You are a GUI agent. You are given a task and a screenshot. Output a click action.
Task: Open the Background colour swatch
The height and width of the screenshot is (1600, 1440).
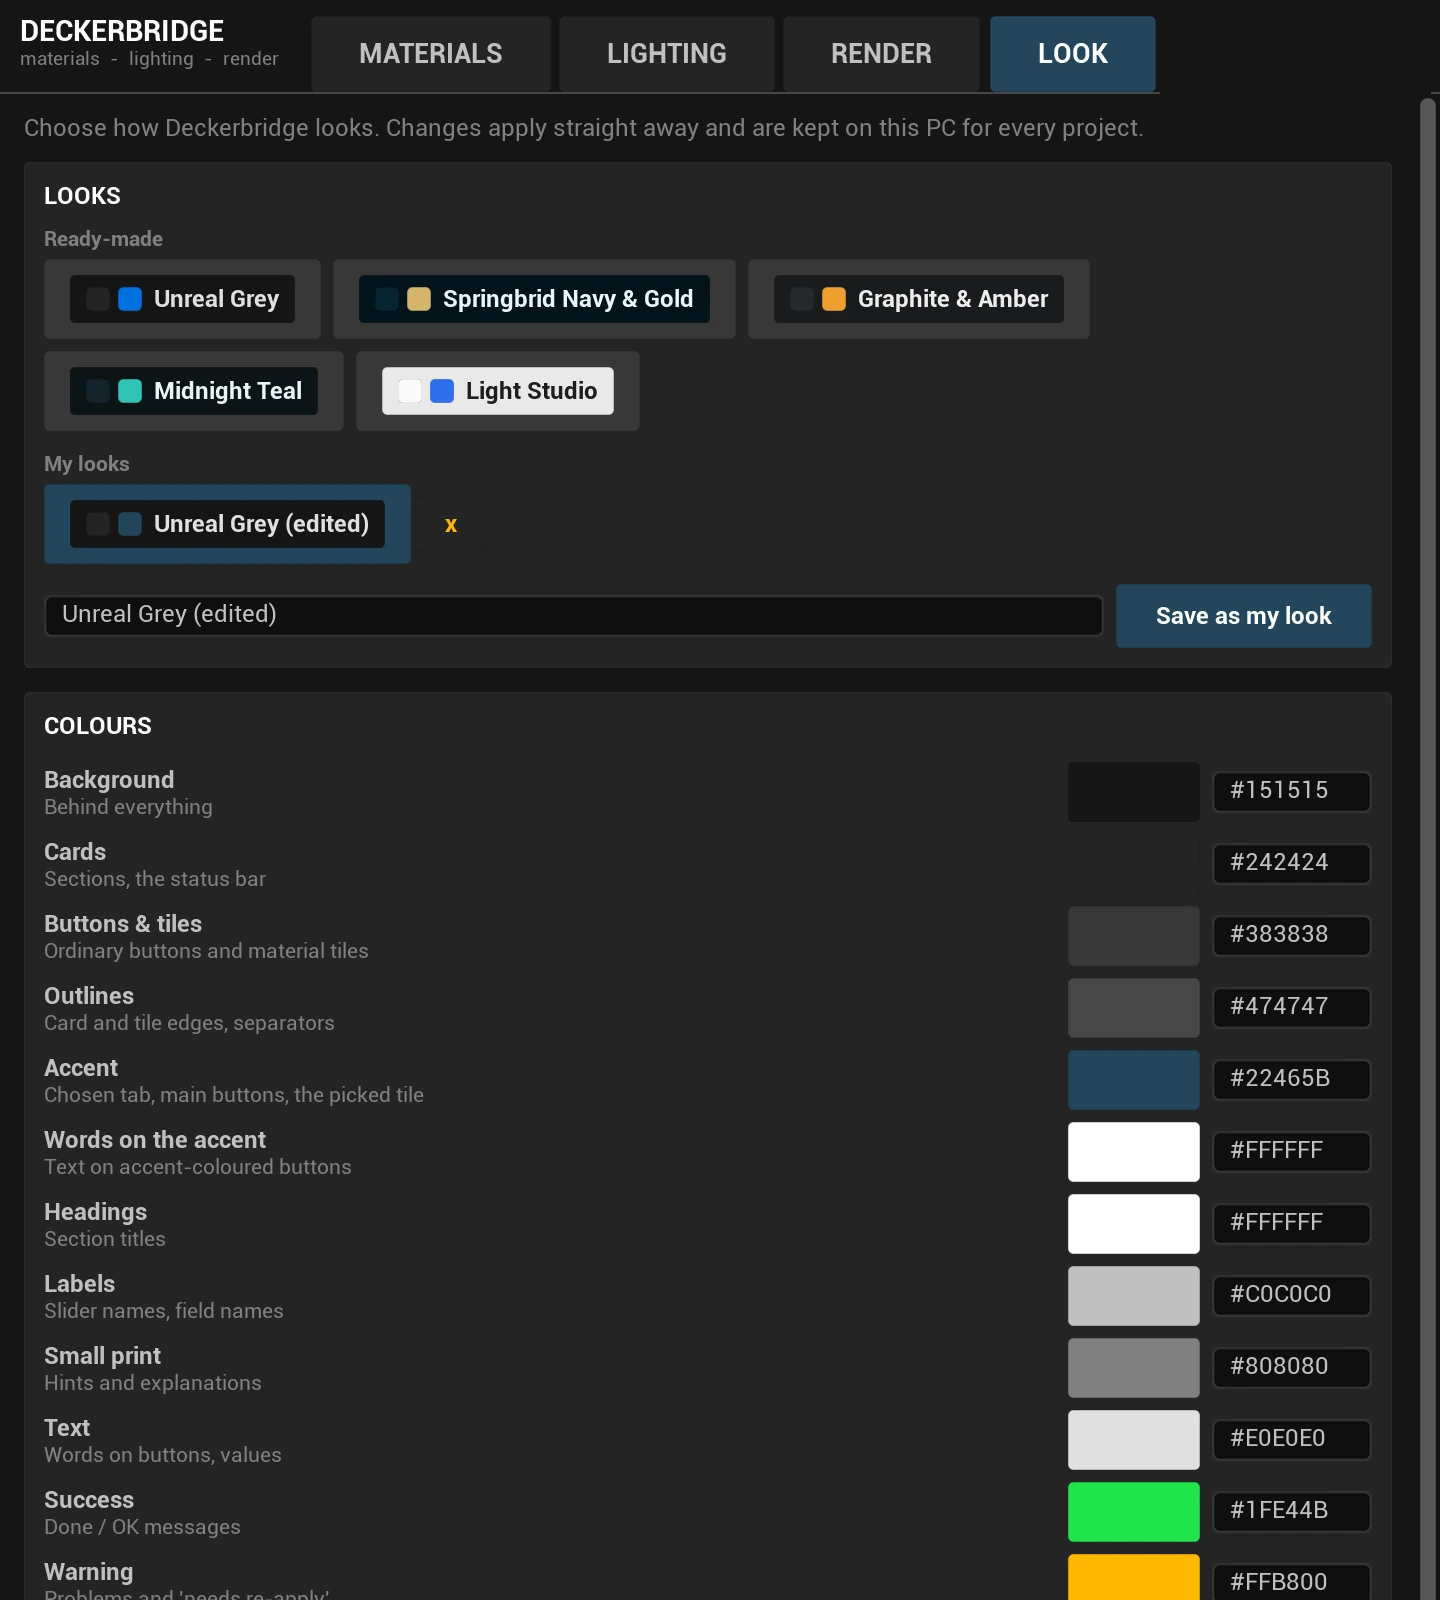point(1134,792)
